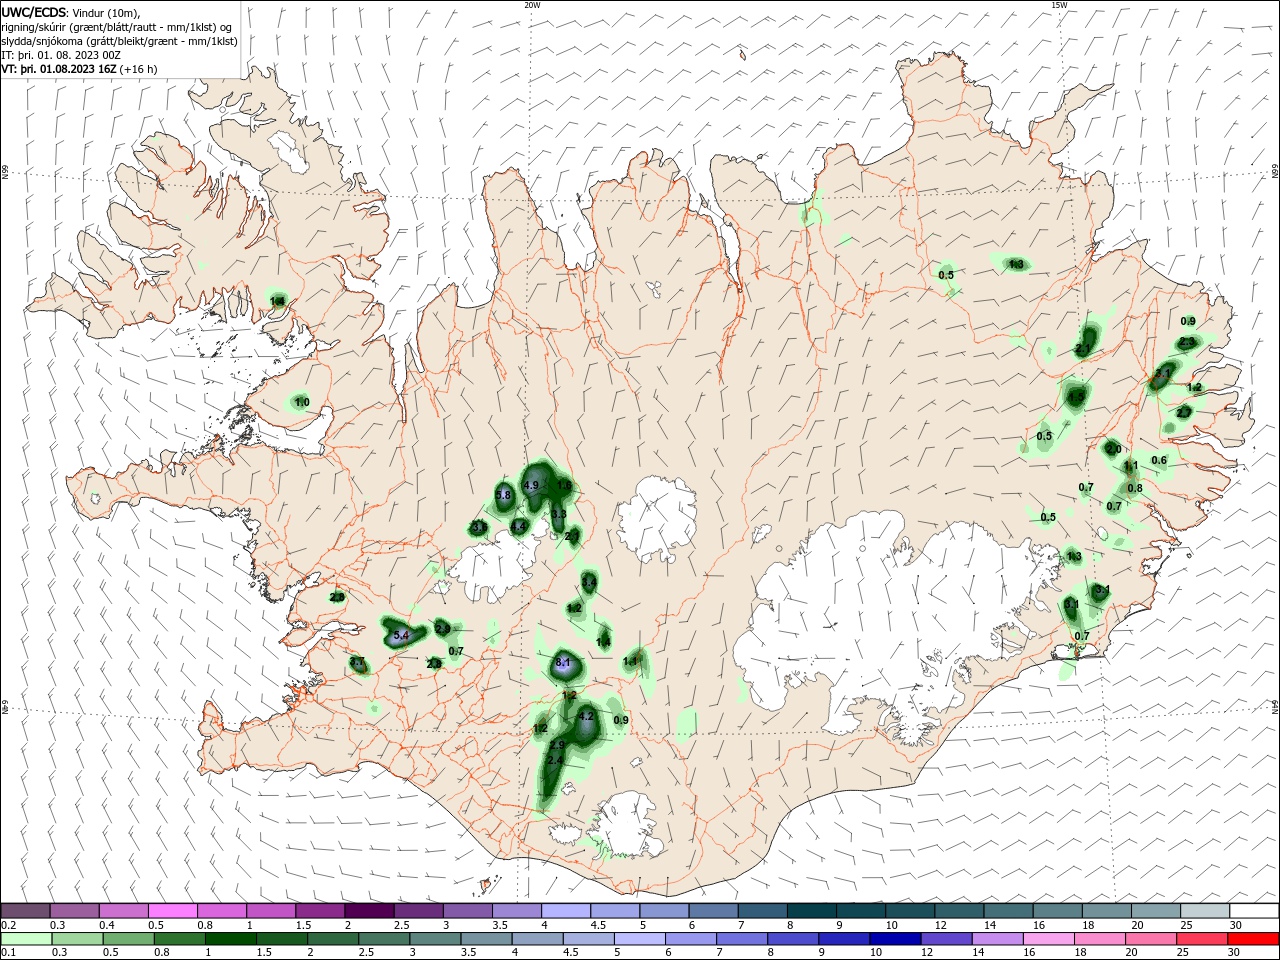This screenshot has width=1280, height=960.
Task: Select the 'slydda/snjókoma' description line
Action: (x=120, y=41)
